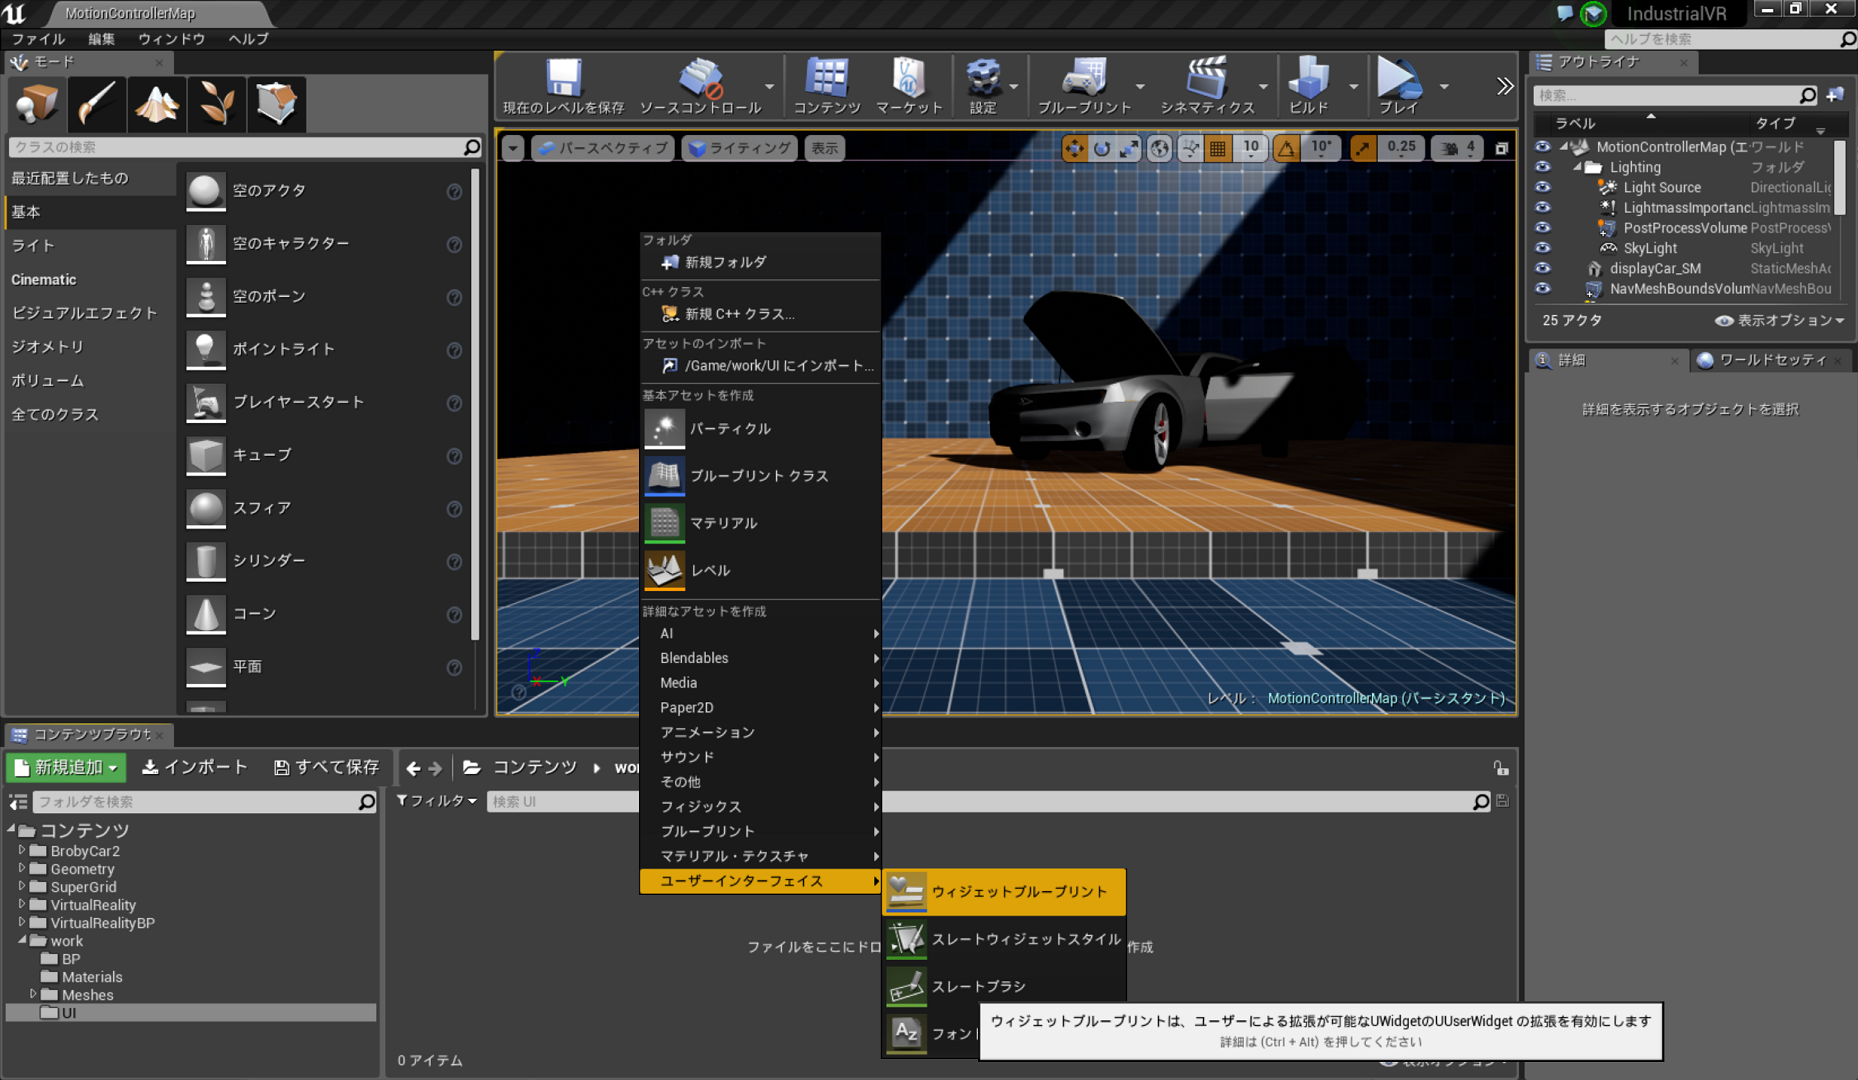Toggle visibility of Lighting folder
The height and width of the screenshot is (1080, 1858).
(1543, 167)
